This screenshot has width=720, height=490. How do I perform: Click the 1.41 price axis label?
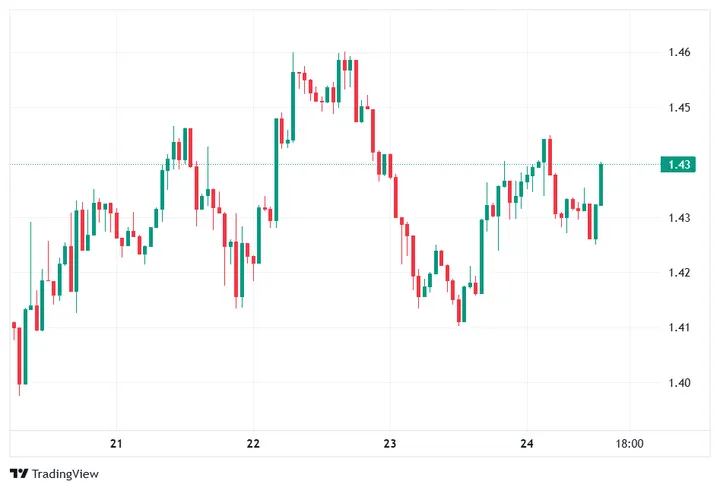[676, 327]
